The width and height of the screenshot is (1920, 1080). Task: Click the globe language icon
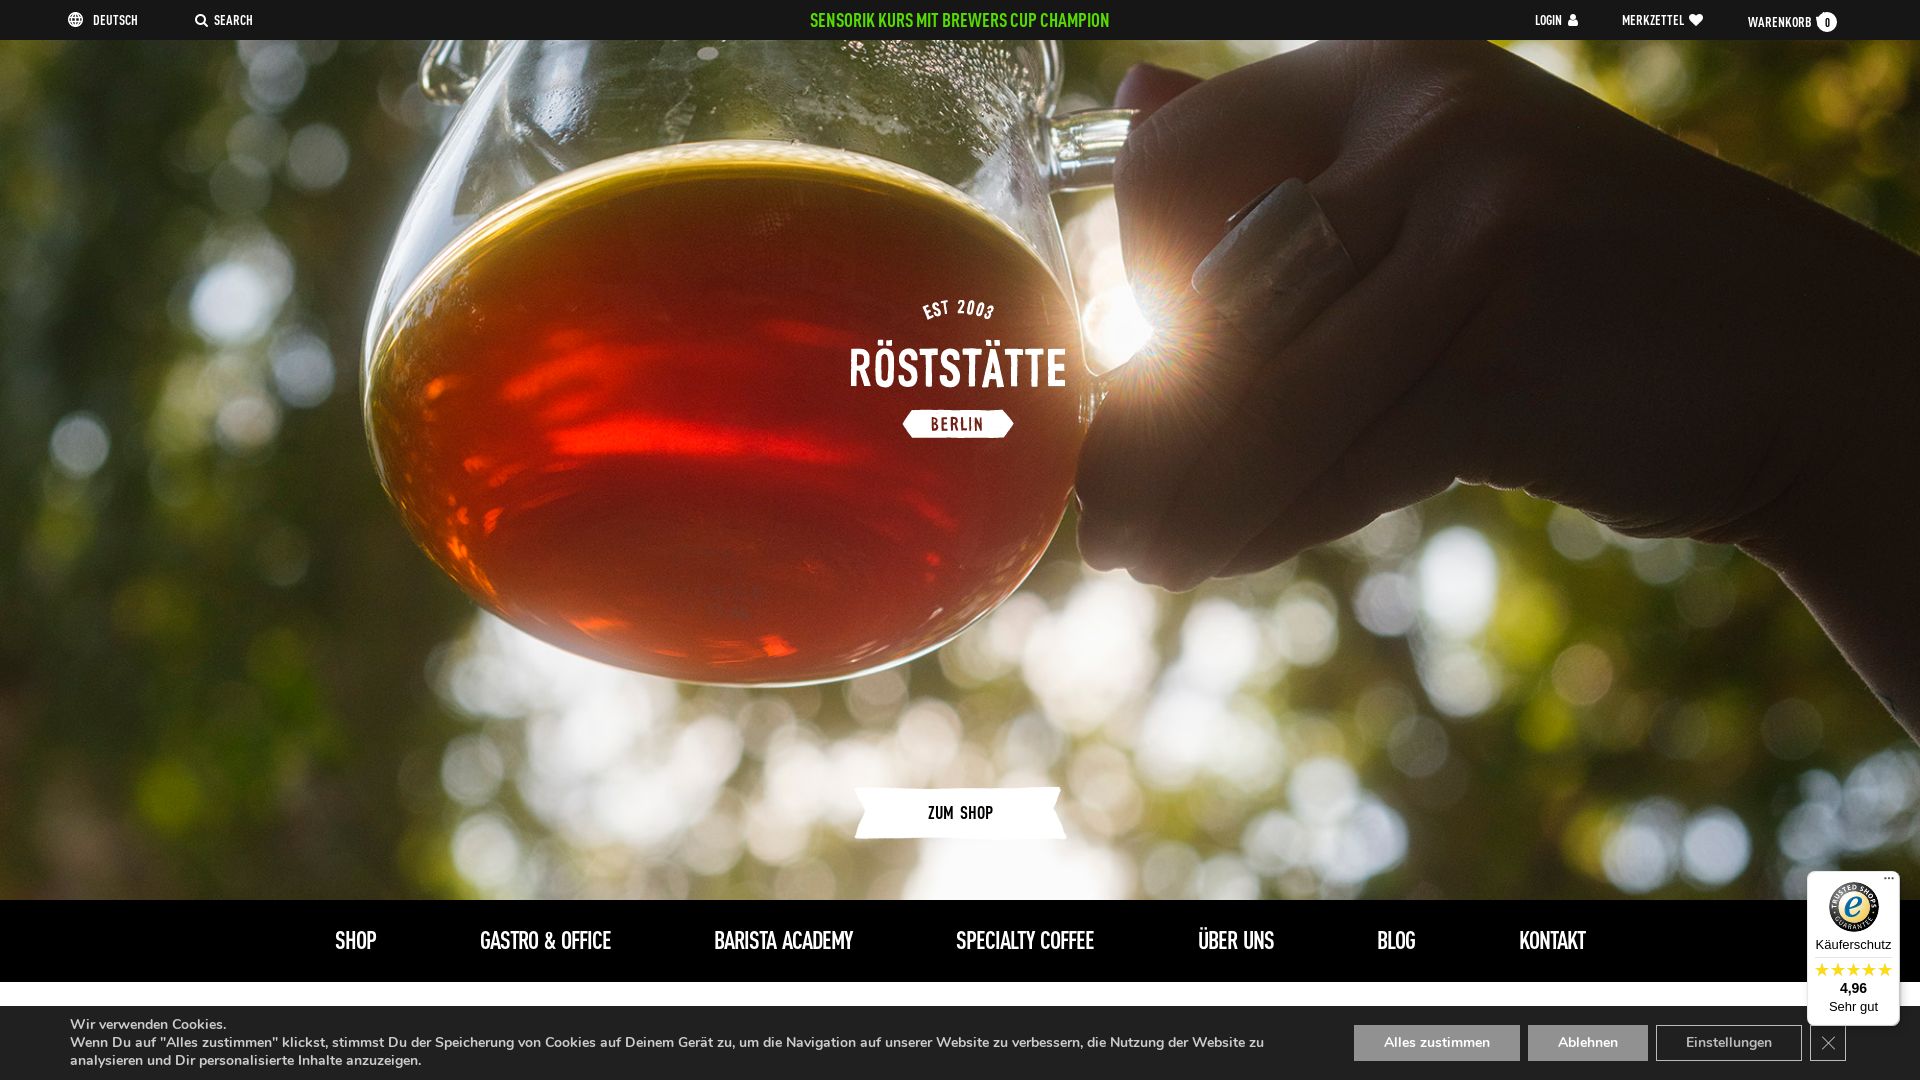pyautogui.click(x=75, y=20)
